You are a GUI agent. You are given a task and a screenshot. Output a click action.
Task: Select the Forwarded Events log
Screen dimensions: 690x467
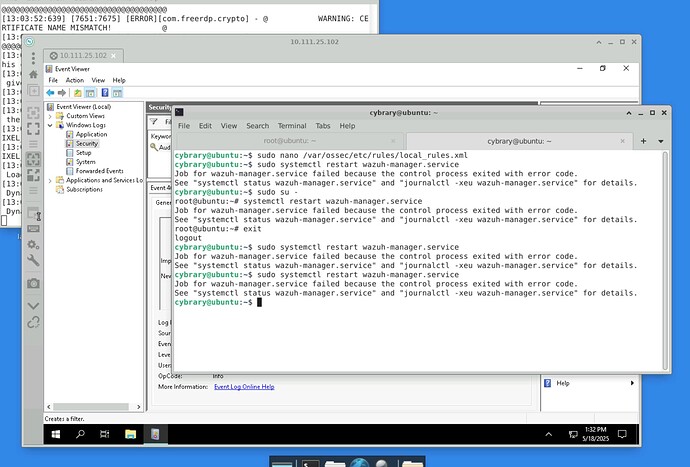click(x=99, y=171)
